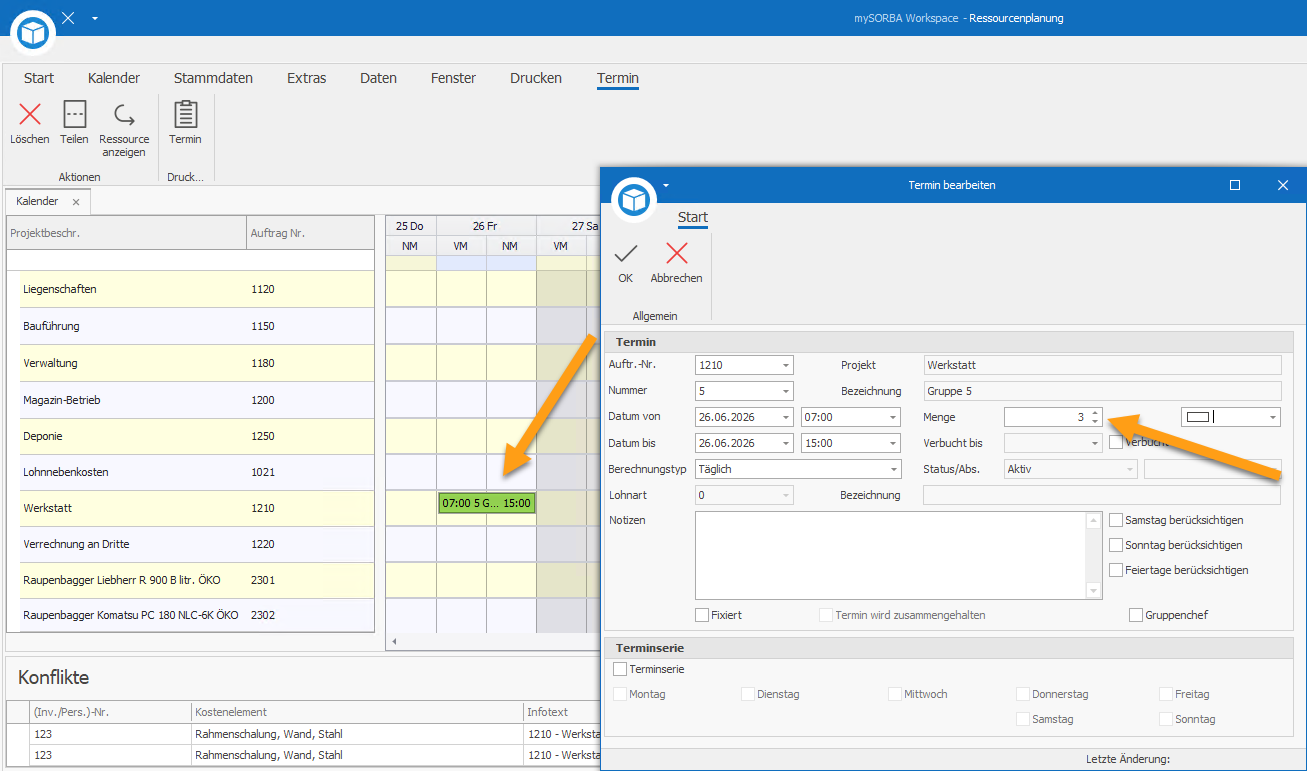The height and width of the screenshot is (771, 1307).
Task: Close the Kalender document tab
Action: pos(76,202)
